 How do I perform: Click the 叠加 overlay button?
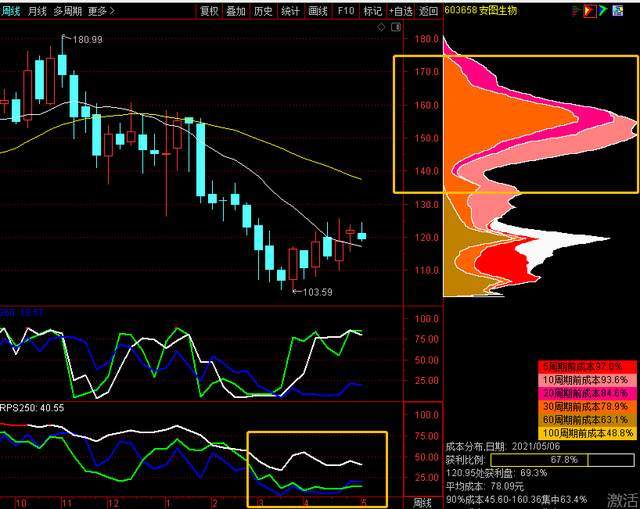click(x=236, y=11)
